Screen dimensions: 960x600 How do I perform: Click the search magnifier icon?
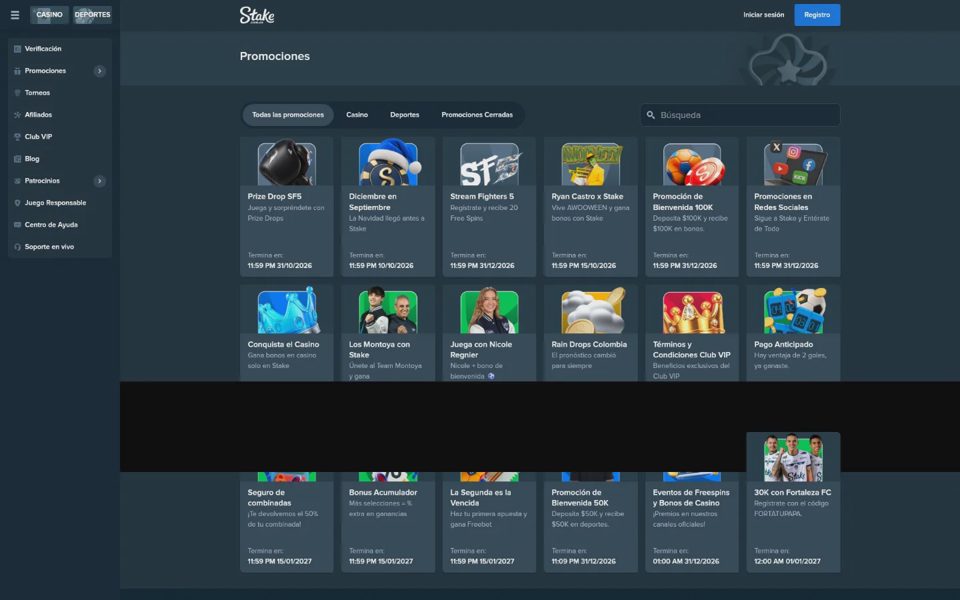pyautogui.click(x=651, y=115)
